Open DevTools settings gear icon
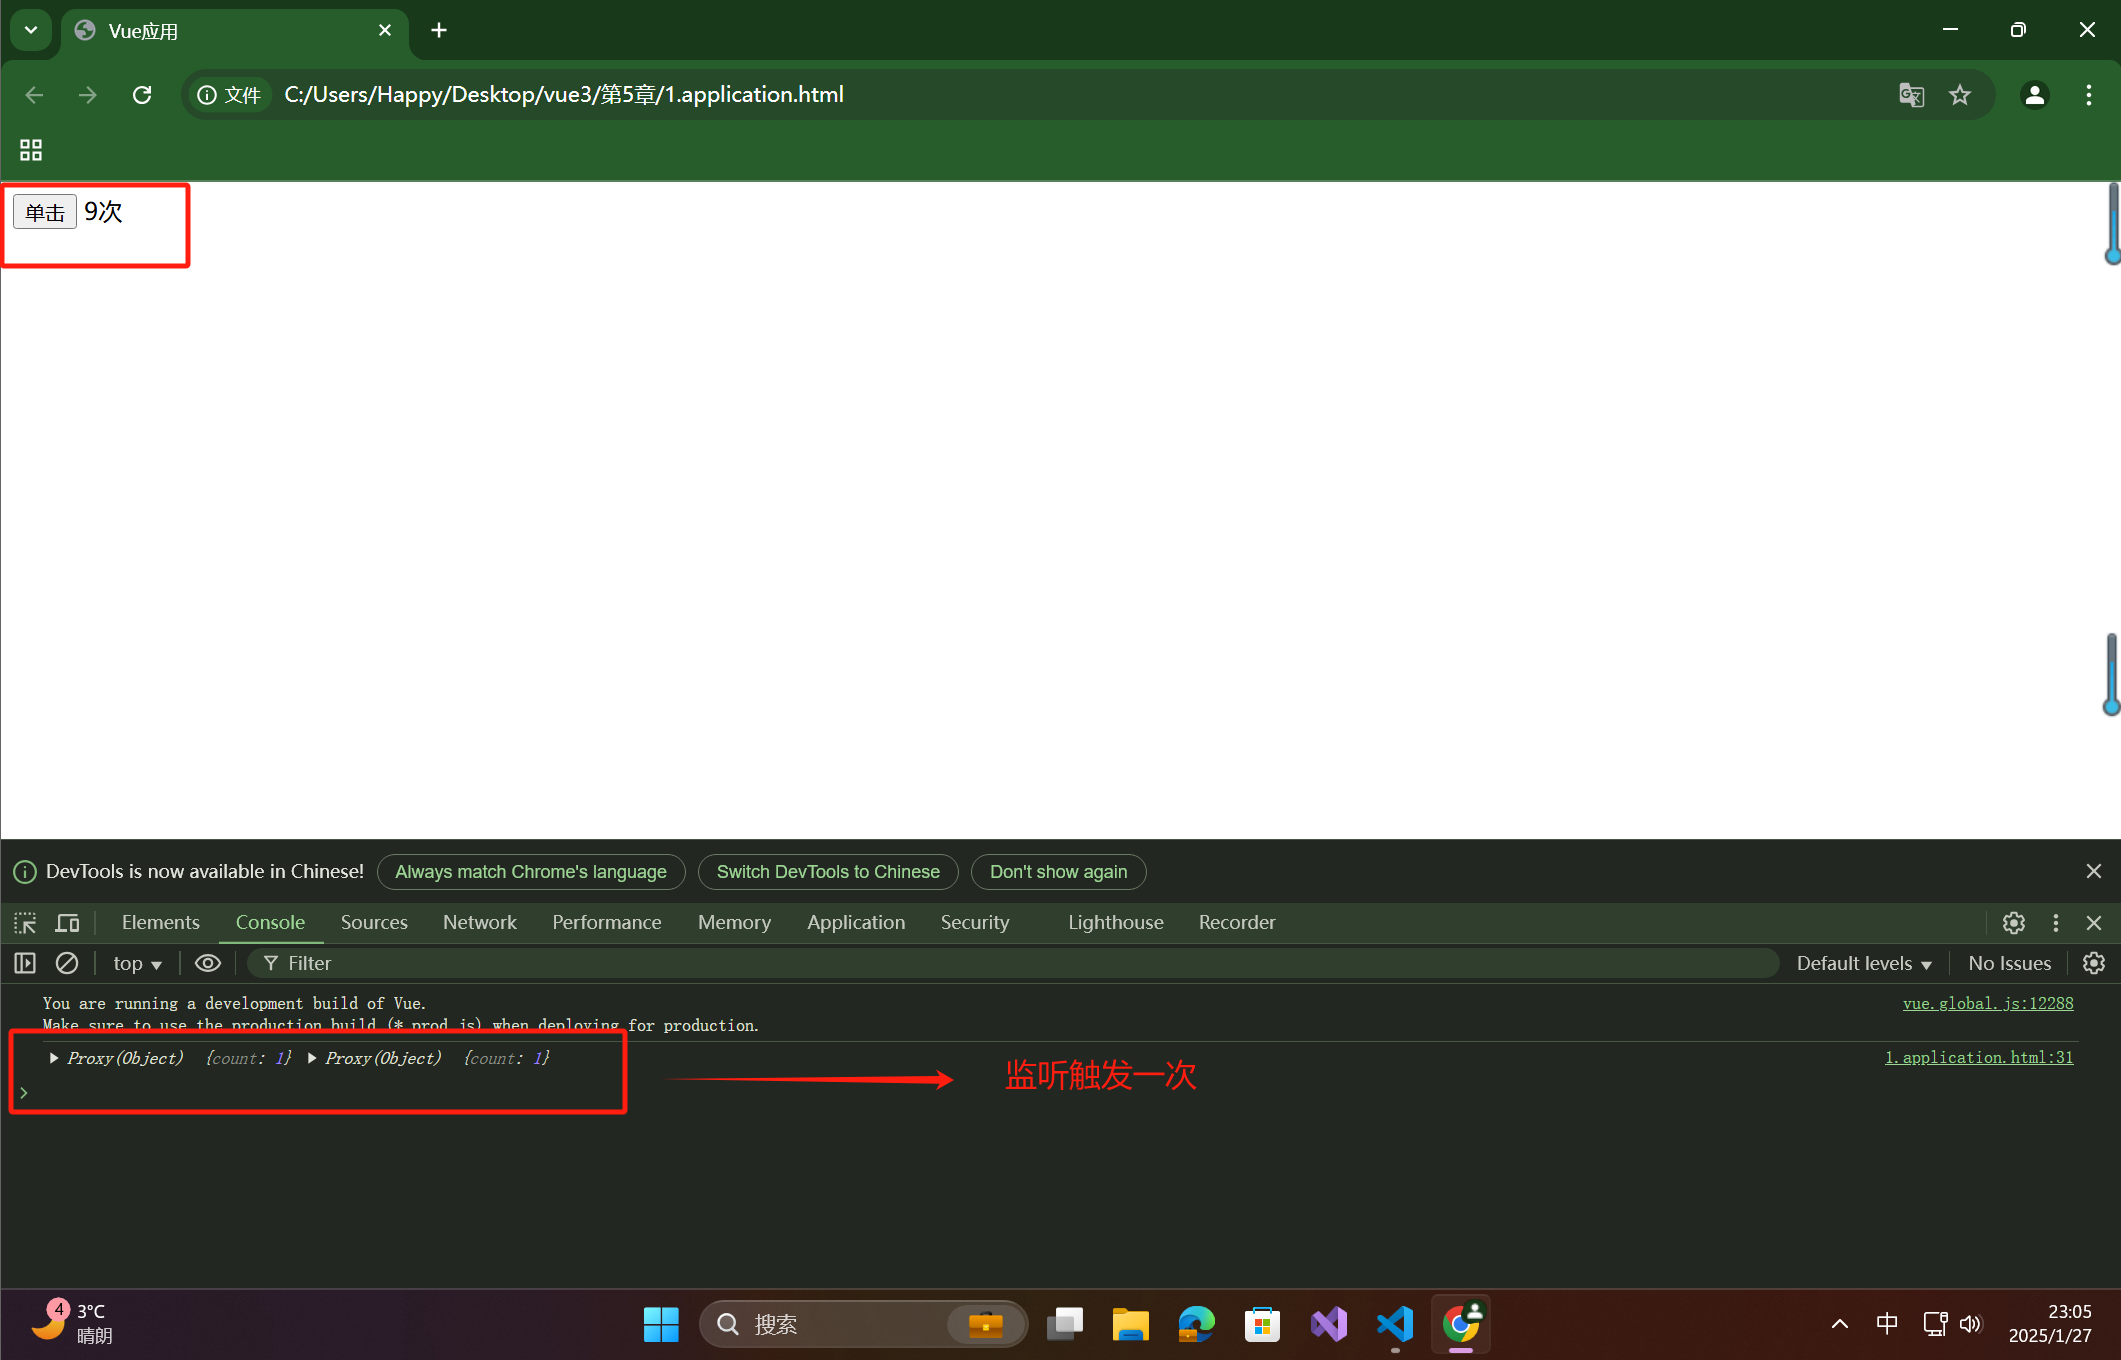This screenshot has width=2121, height=1360. (2013, 922)
